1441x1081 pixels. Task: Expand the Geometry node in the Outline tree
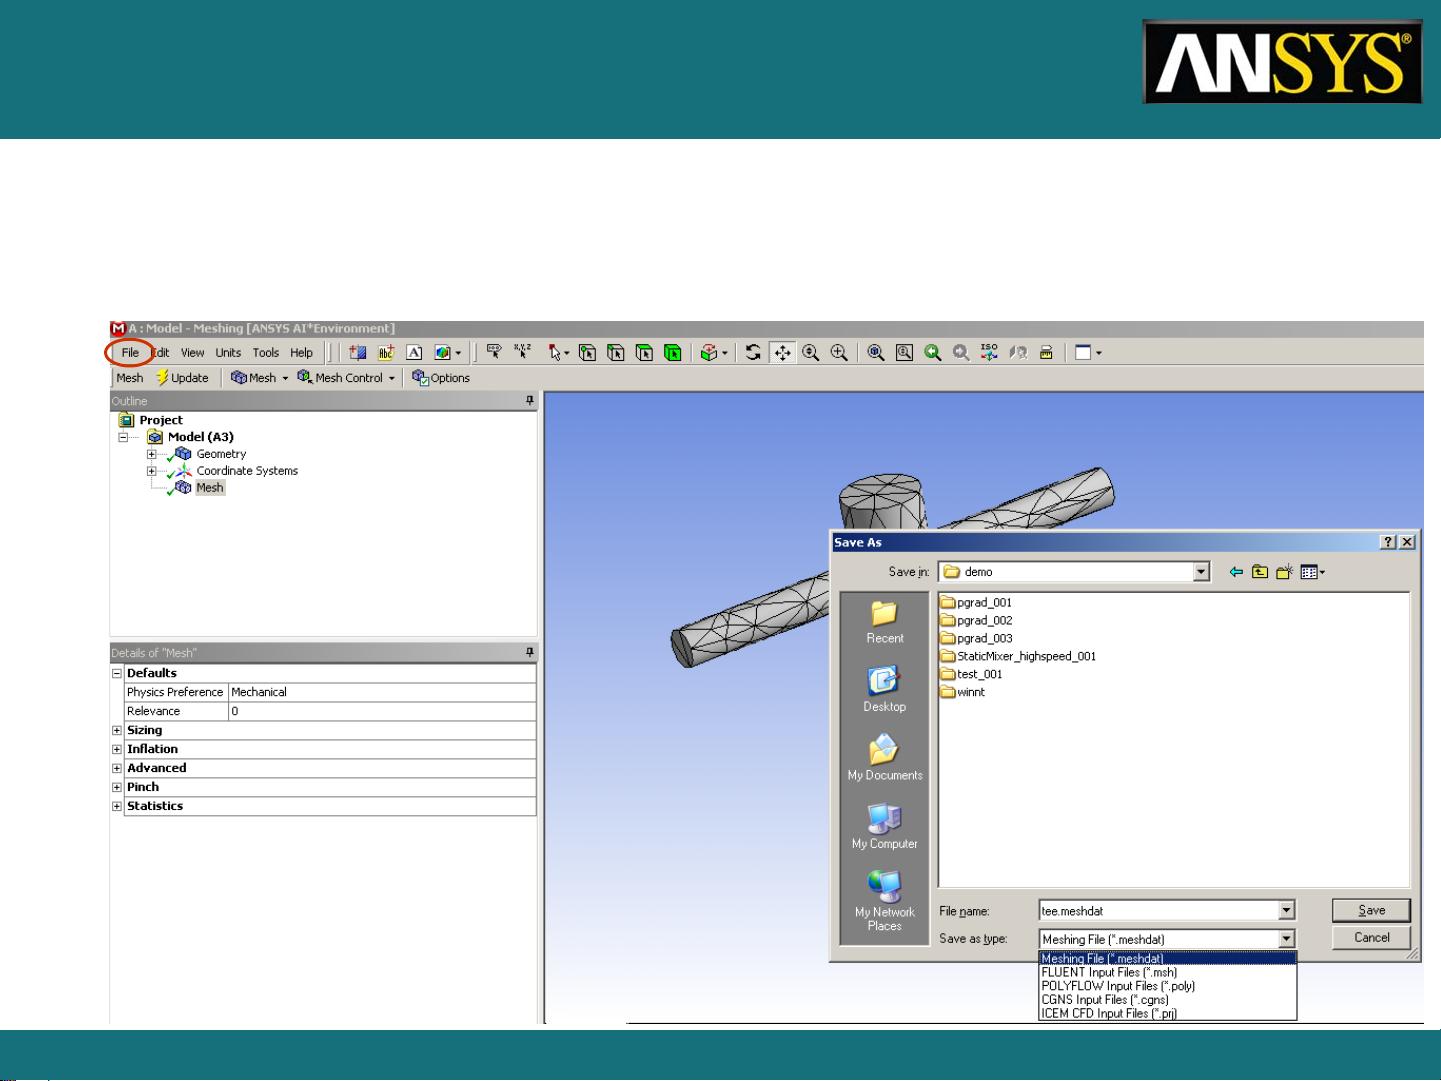[x=151, y=454]
